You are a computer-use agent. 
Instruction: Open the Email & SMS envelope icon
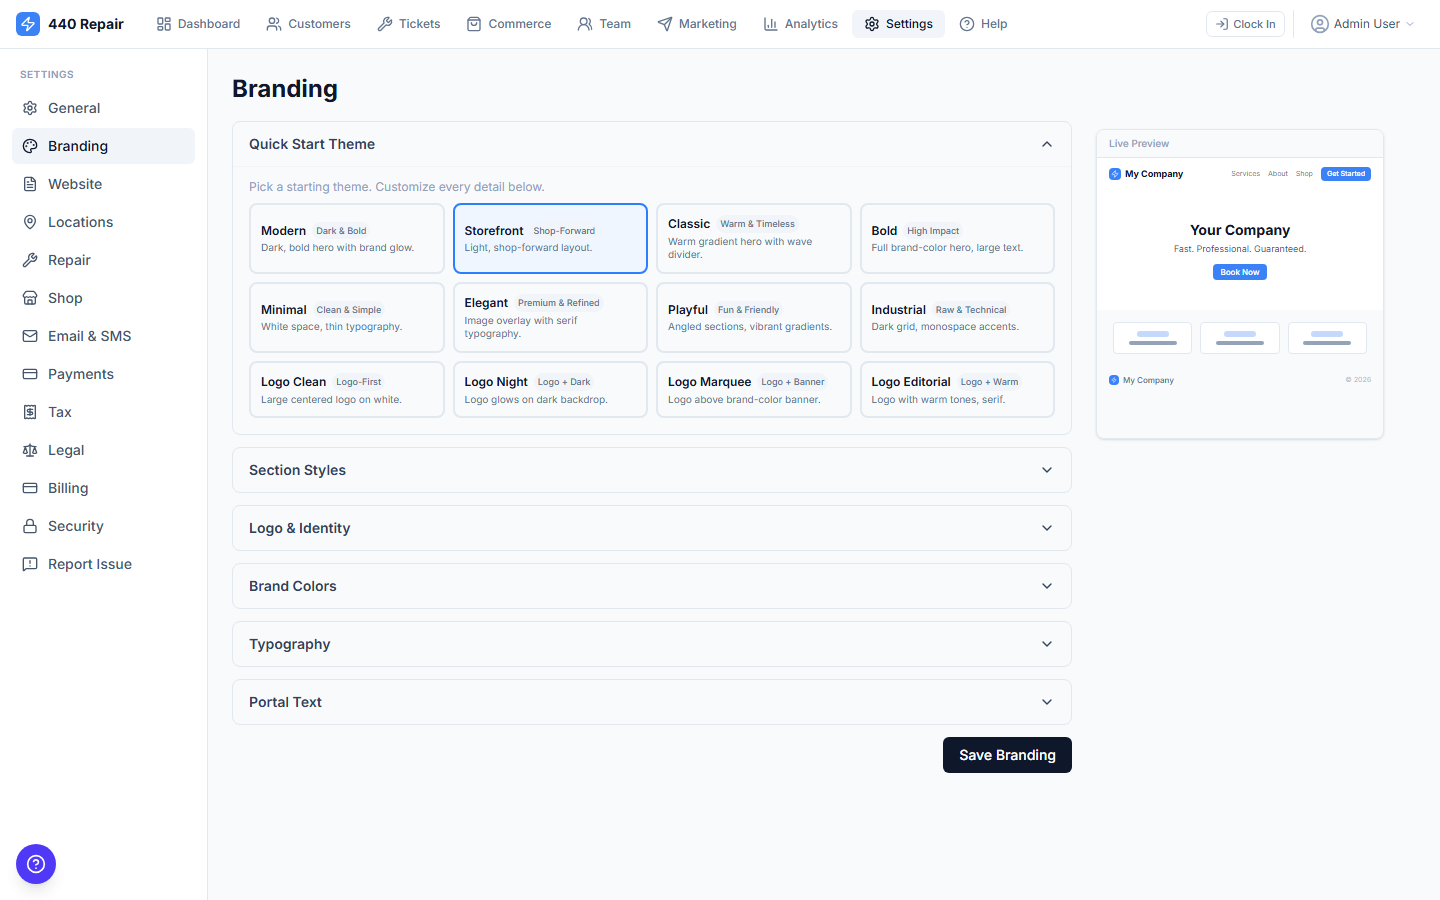click(x=29, y=336)
